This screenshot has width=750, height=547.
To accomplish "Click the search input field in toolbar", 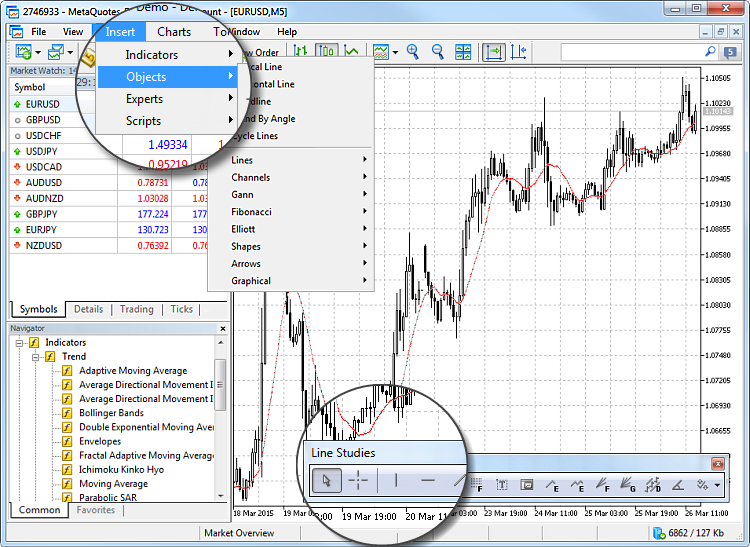I will [x=632, y=52].
